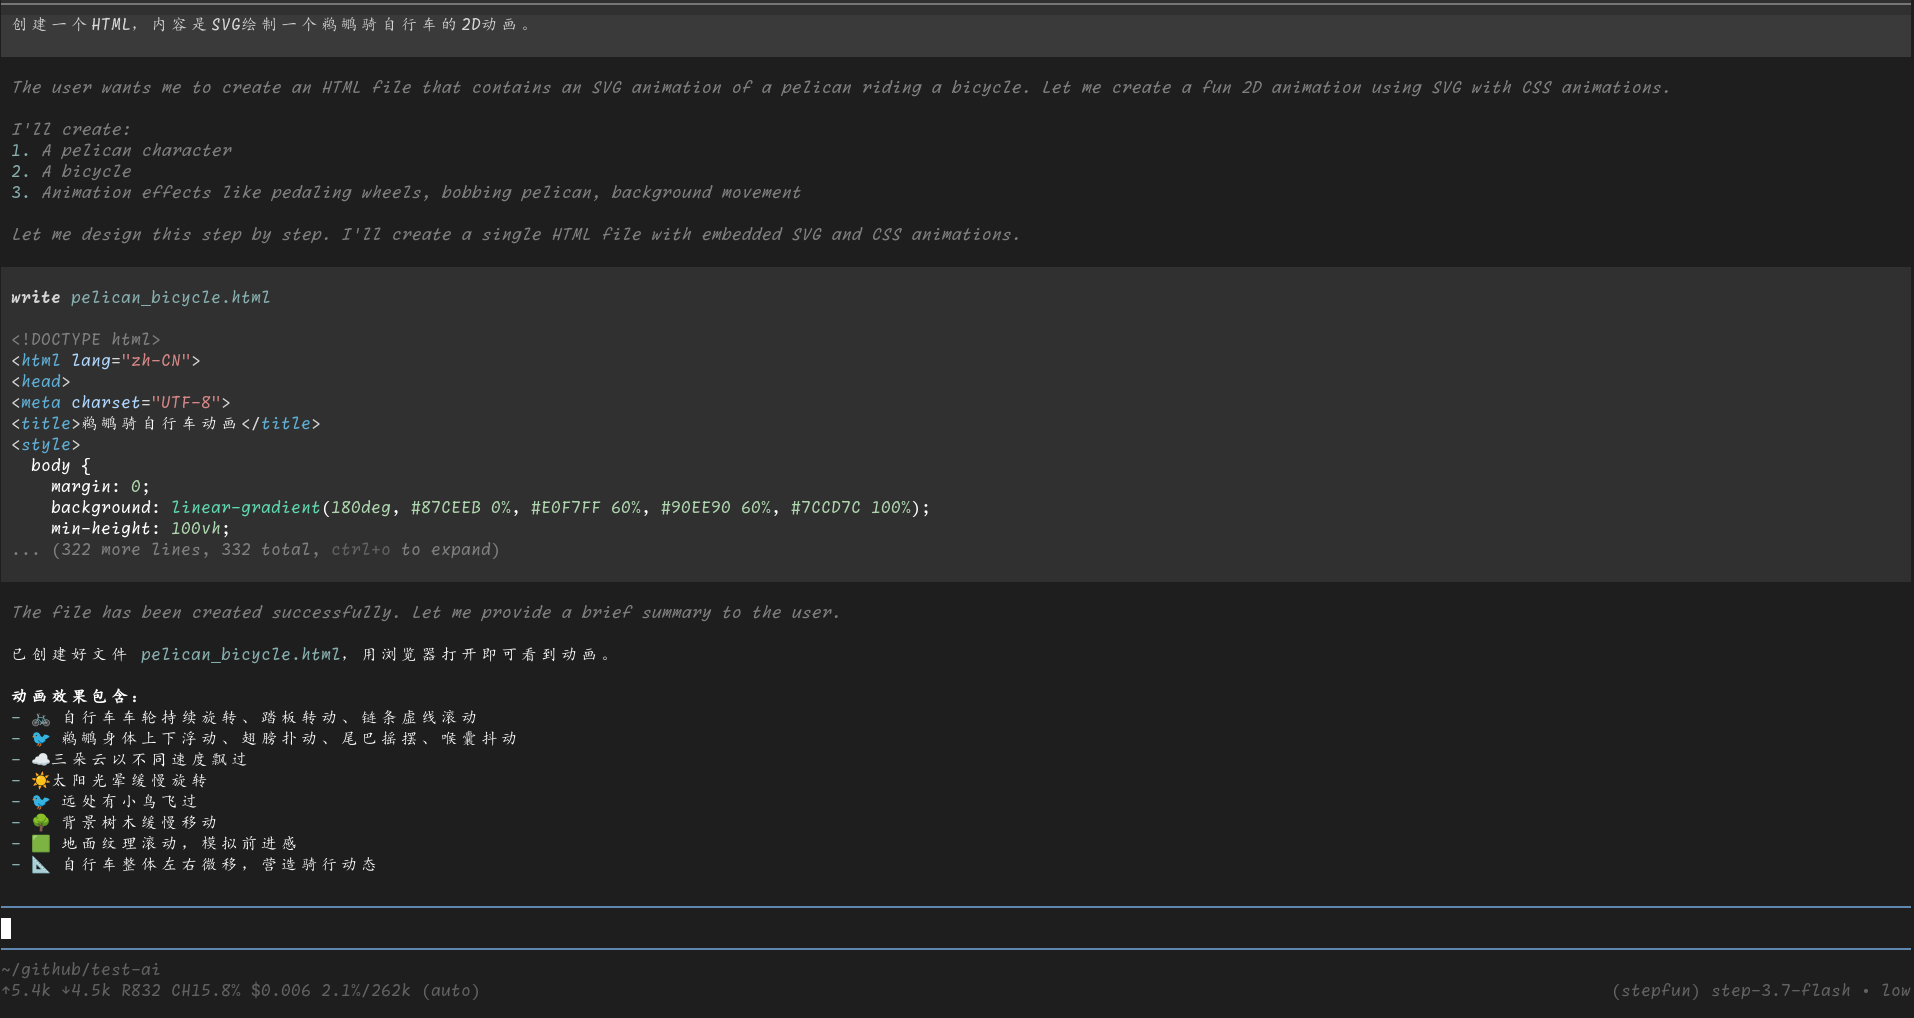Click the linear-gradient background code line
1914x1018 pixels.
pos(490,508)
